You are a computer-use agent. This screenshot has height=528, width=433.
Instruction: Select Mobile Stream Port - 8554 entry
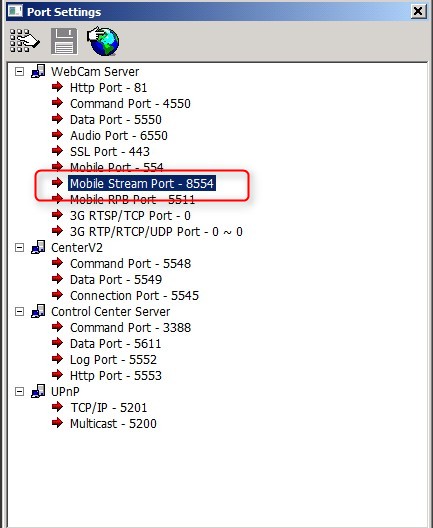point(142,184)
